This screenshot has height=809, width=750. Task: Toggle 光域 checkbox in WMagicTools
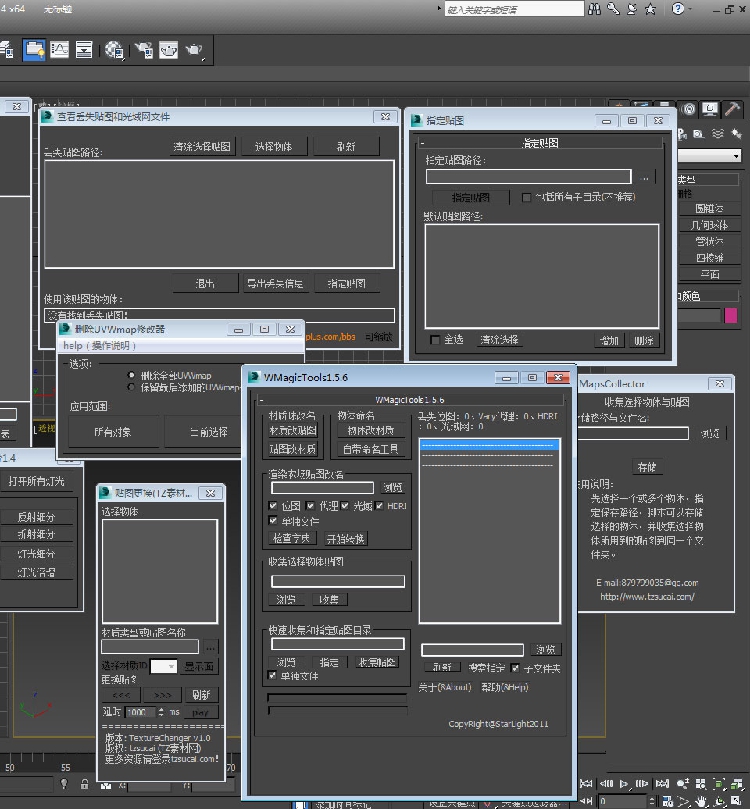click(345, 506)
